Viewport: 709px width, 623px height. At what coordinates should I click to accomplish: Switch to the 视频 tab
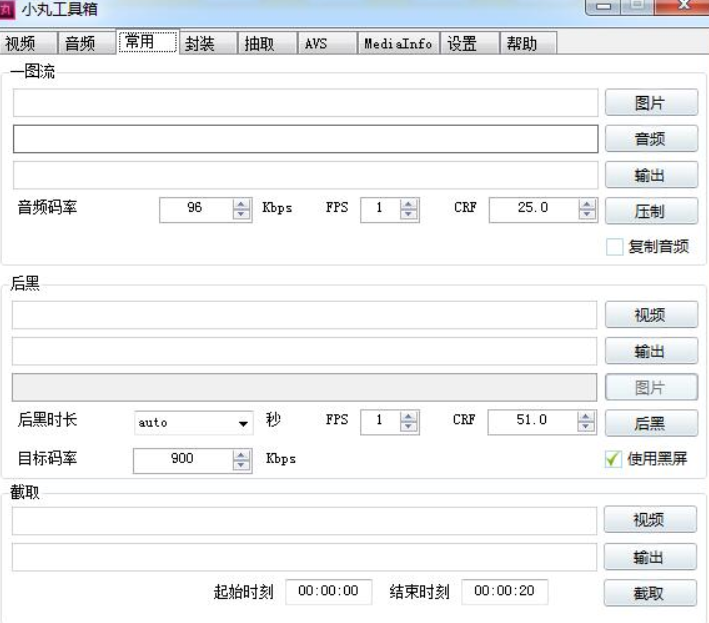28,43
